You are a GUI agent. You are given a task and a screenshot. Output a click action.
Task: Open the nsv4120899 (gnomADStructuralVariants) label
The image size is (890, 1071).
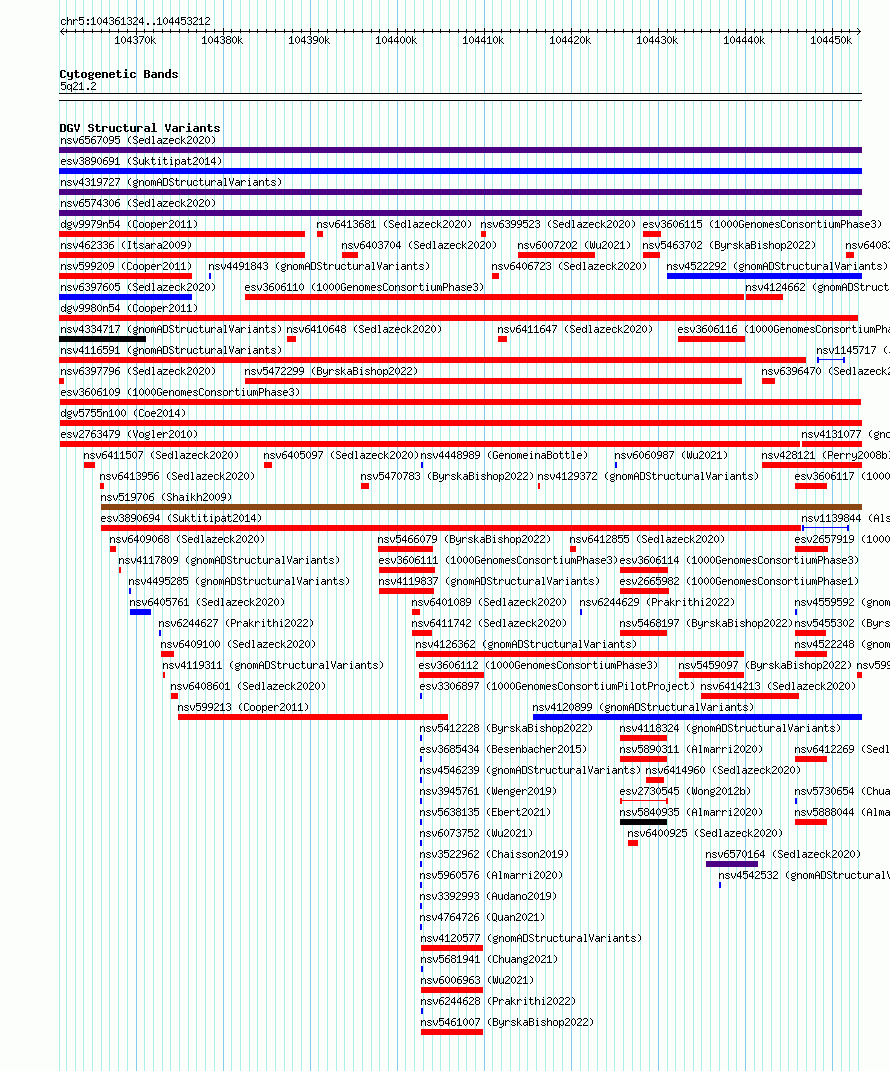pos(643,708)
